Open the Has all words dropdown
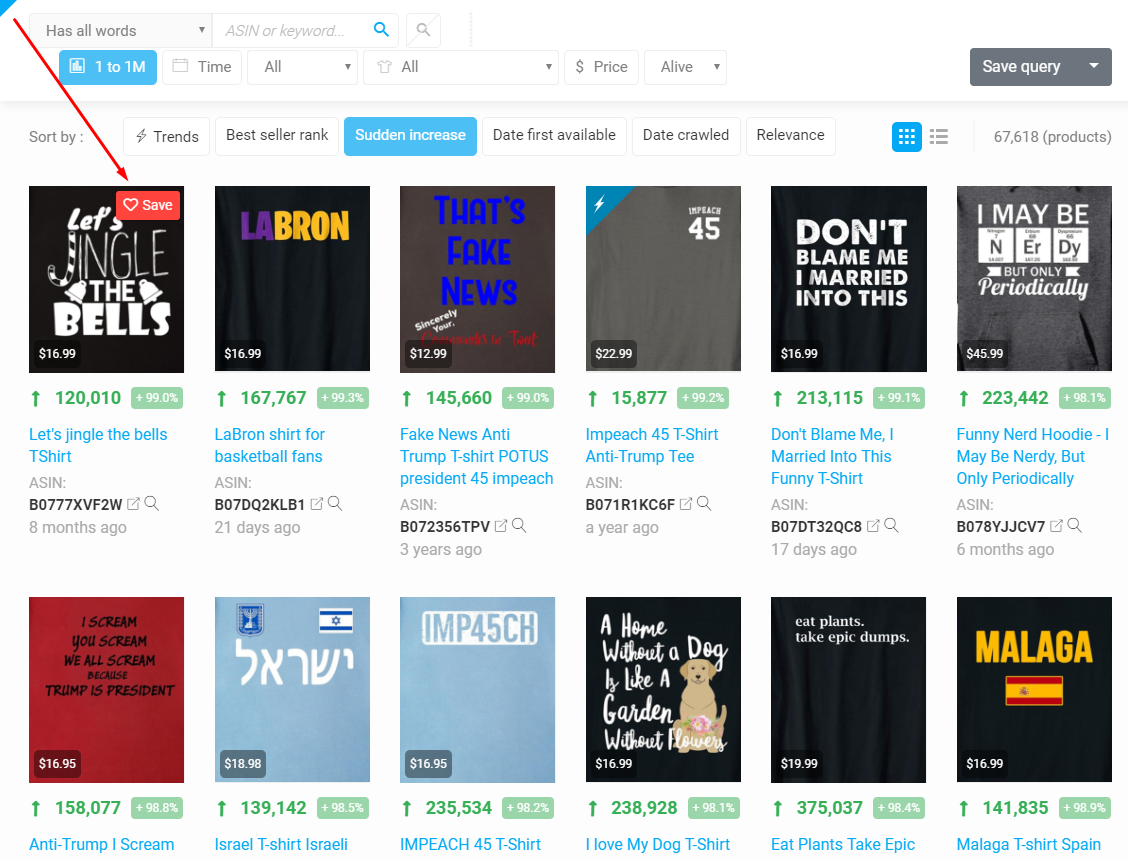 pos(121,30)
